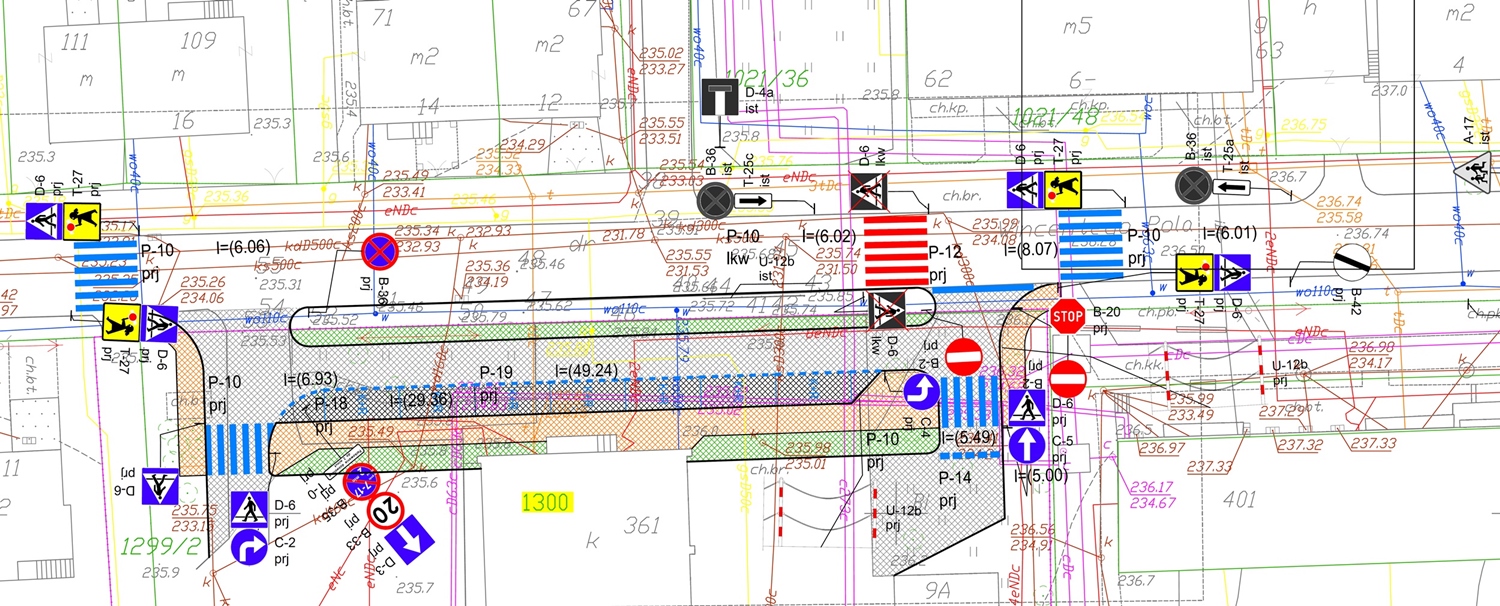Click the yellow highlighted 1300 label
This screenshot has width=1500, height=606.
pyautogui.click(x=546, y=502)
